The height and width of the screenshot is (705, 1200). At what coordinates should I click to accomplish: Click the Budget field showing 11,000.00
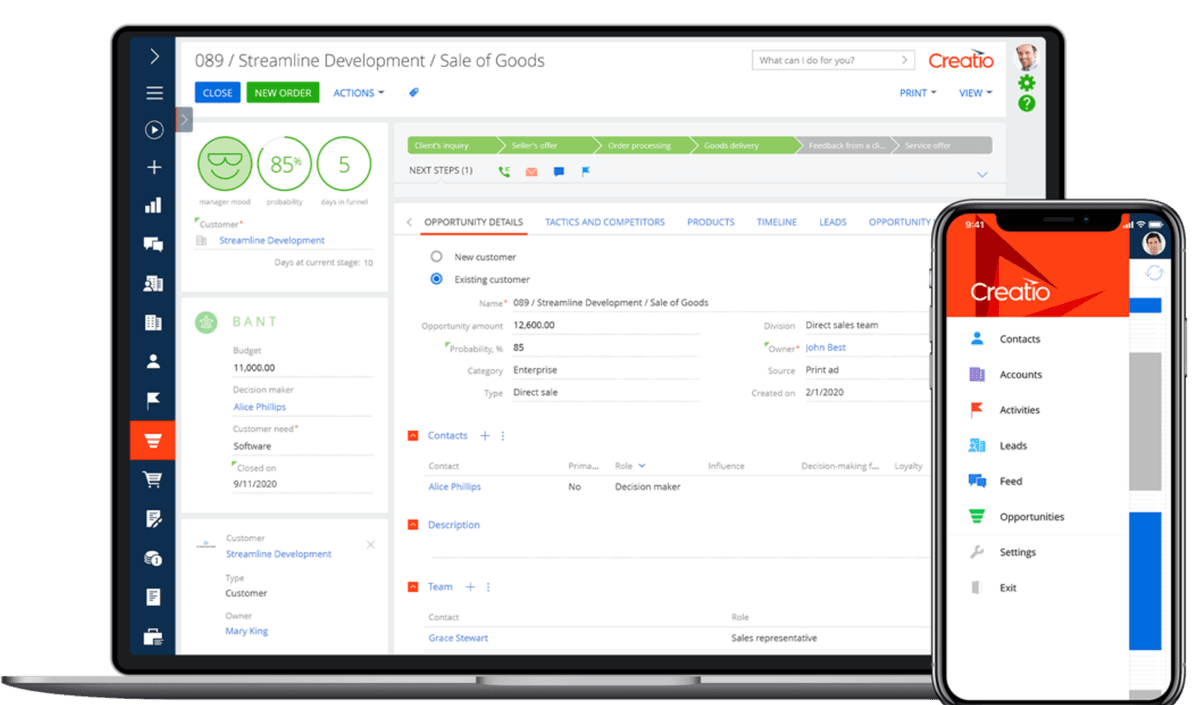click(x=302, y=368)
